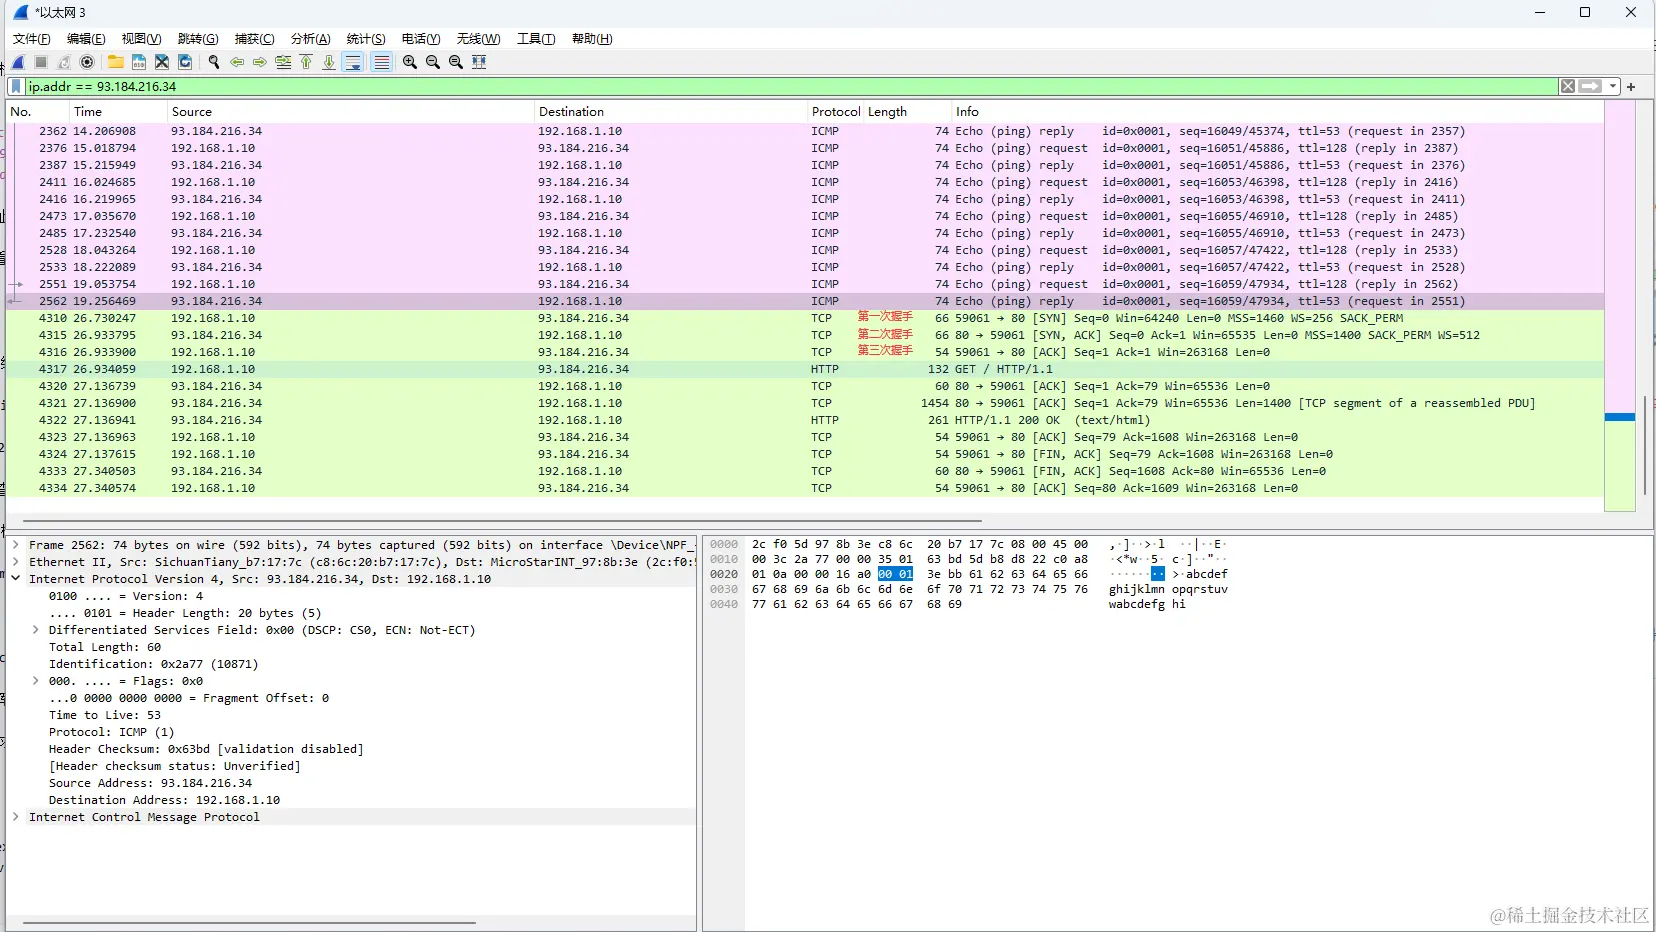This screenshot has height=932, width=1656.
Task: Click the packet list horizontal scrollbar
Action: 502,521
